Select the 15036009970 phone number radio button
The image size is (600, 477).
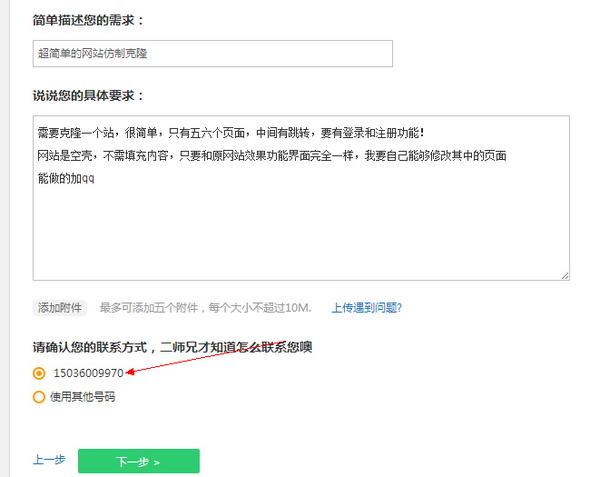(x=39, y=373)
